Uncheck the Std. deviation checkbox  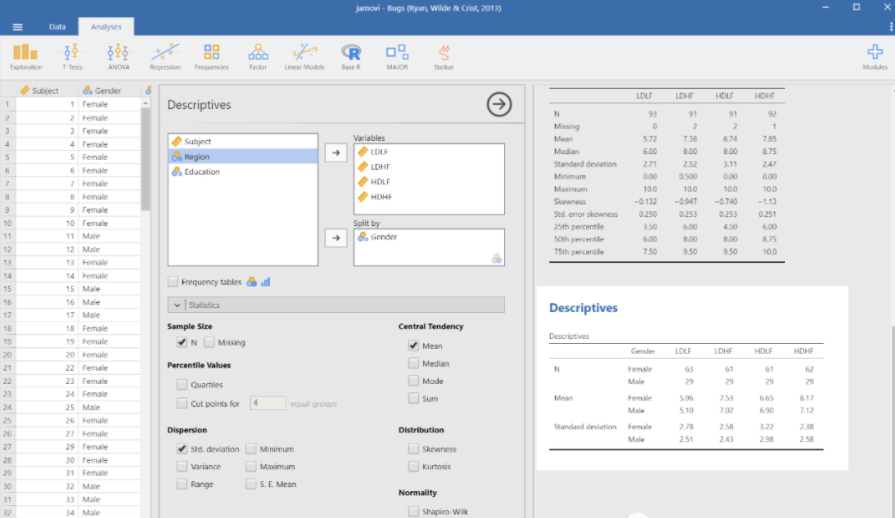click(x=182, y=449)
